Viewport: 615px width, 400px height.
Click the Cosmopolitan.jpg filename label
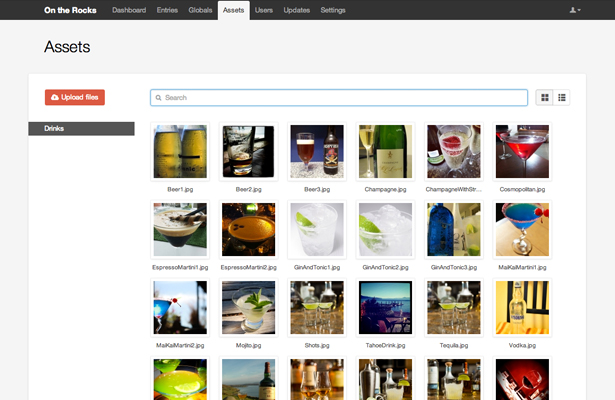point(522,189)
